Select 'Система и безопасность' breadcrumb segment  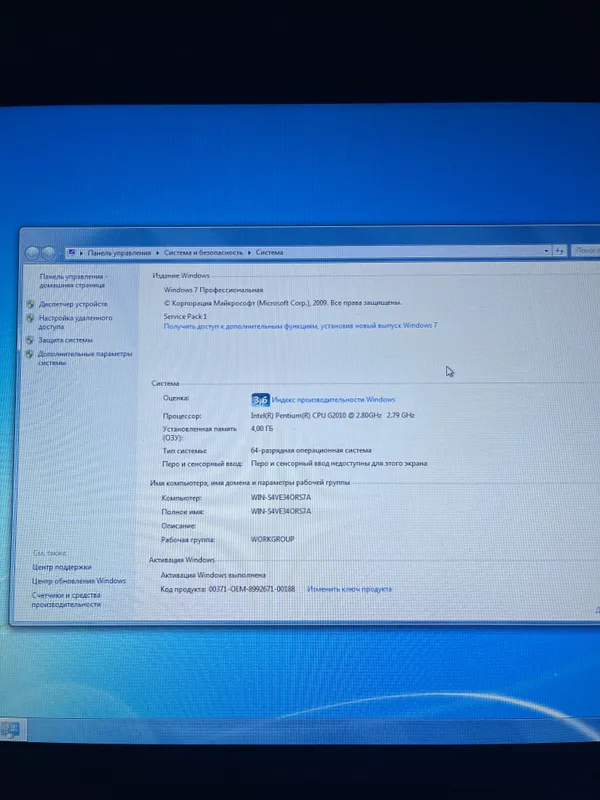point(203,253)
